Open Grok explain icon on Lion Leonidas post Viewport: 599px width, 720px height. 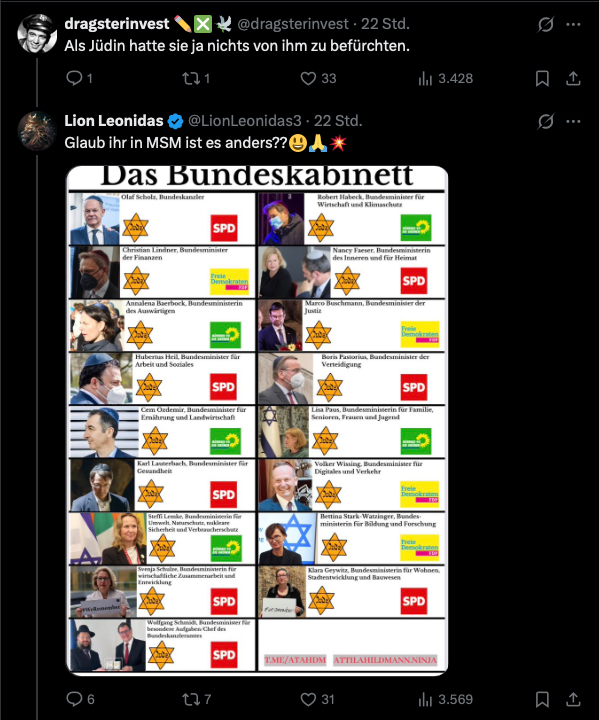coord(545,122)
